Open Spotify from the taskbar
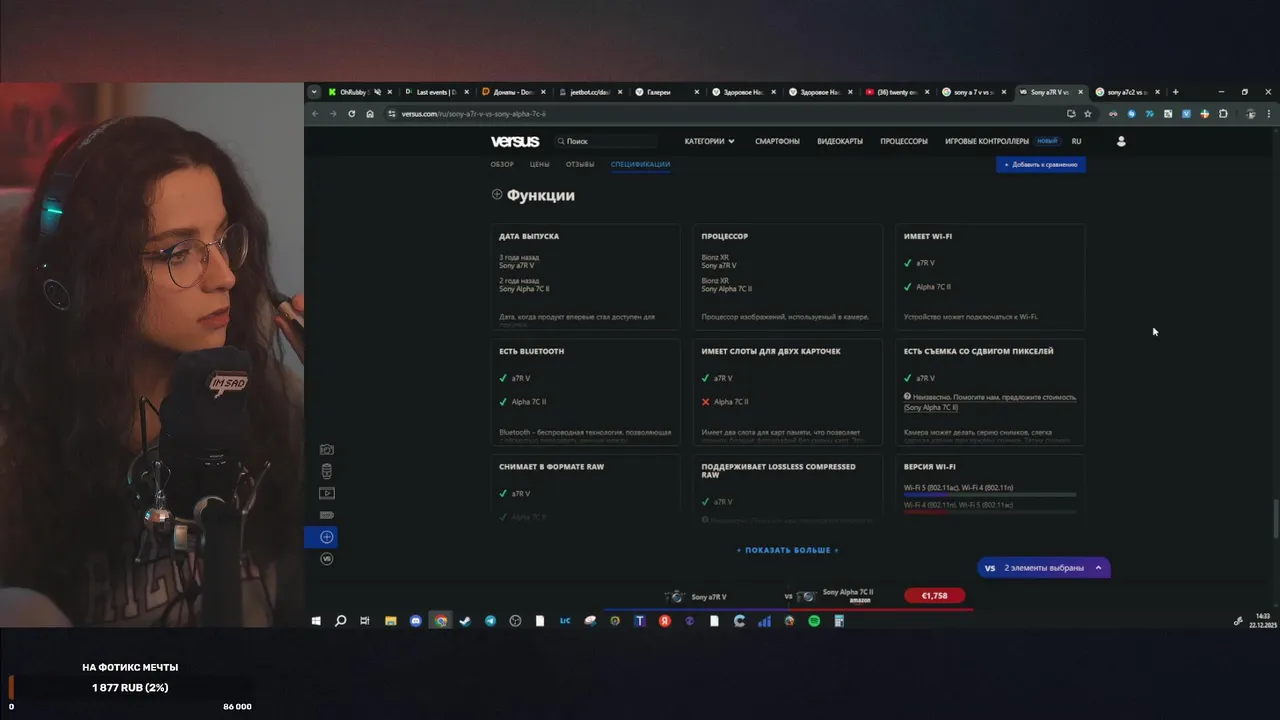1280x720 pixels. pyautogui.click(x=814, y=621)
